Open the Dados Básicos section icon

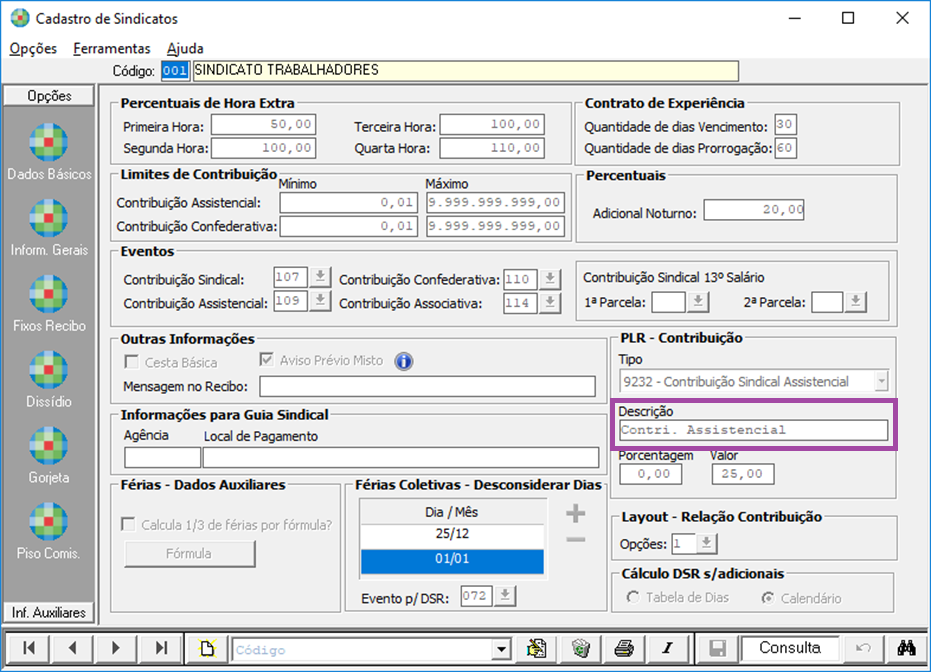tap(49, 142)
